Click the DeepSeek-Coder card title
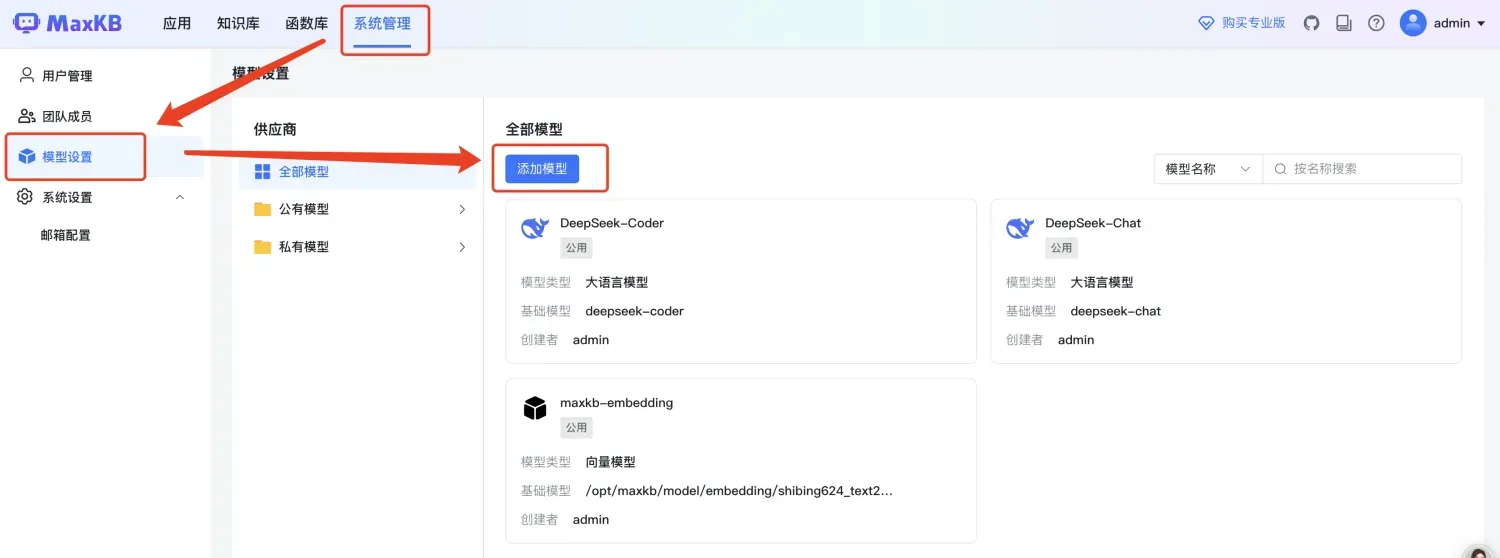 click(612, 223)
